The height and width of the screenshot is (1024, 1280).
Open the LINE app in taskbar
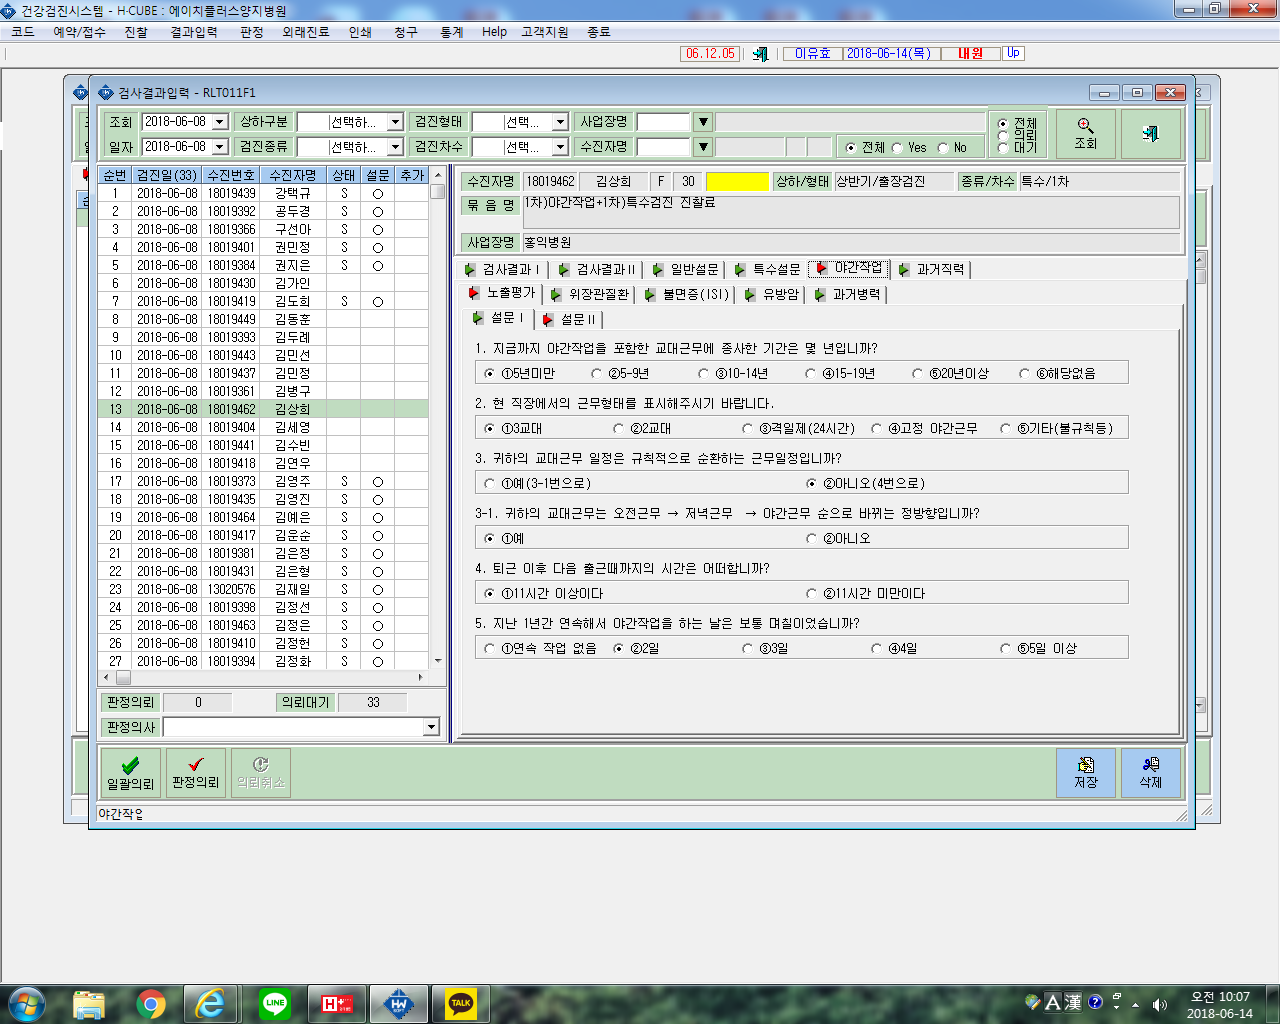pos(275,1003)
